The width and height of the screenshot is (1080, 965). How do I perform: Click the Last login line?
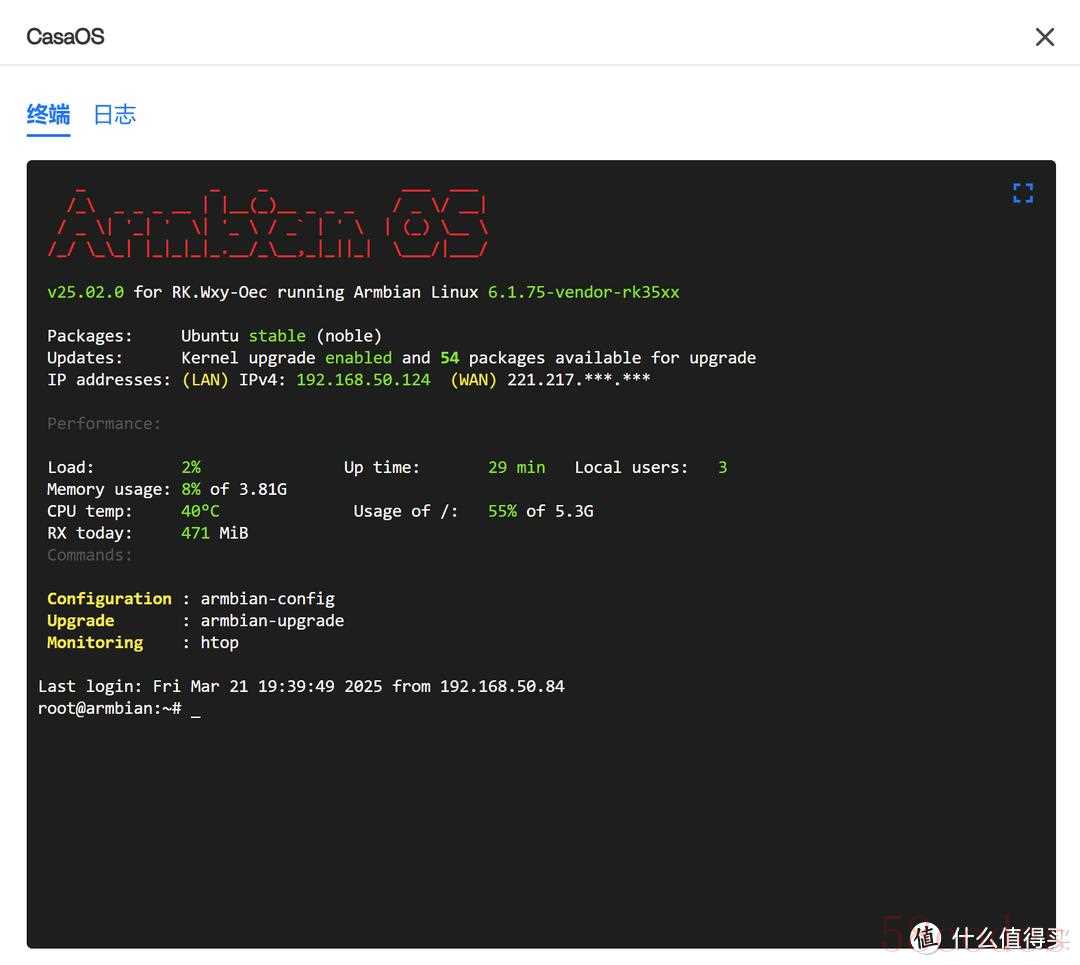pos(301,687)
